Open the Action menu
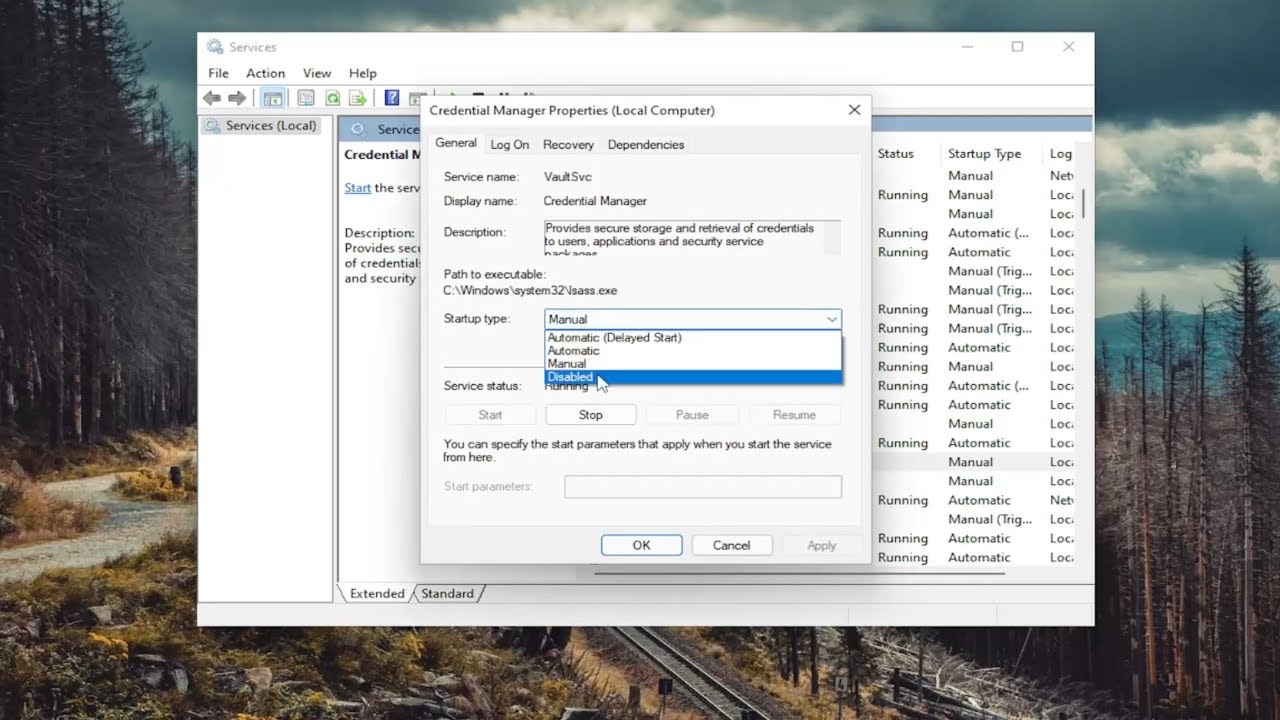This screenshot has height=720, width=1280. click(x=265, y=73)
